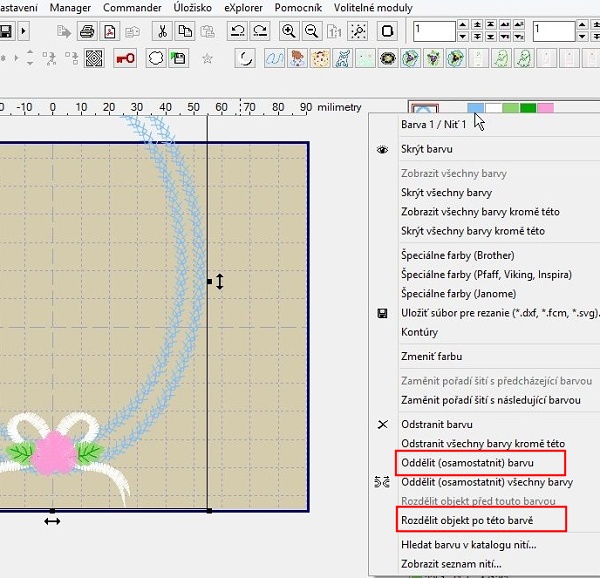Click Hledat barvu v katalogu nití
This screenshot has width=600, height=578.
pyautogui.click(x=468, y=545)
